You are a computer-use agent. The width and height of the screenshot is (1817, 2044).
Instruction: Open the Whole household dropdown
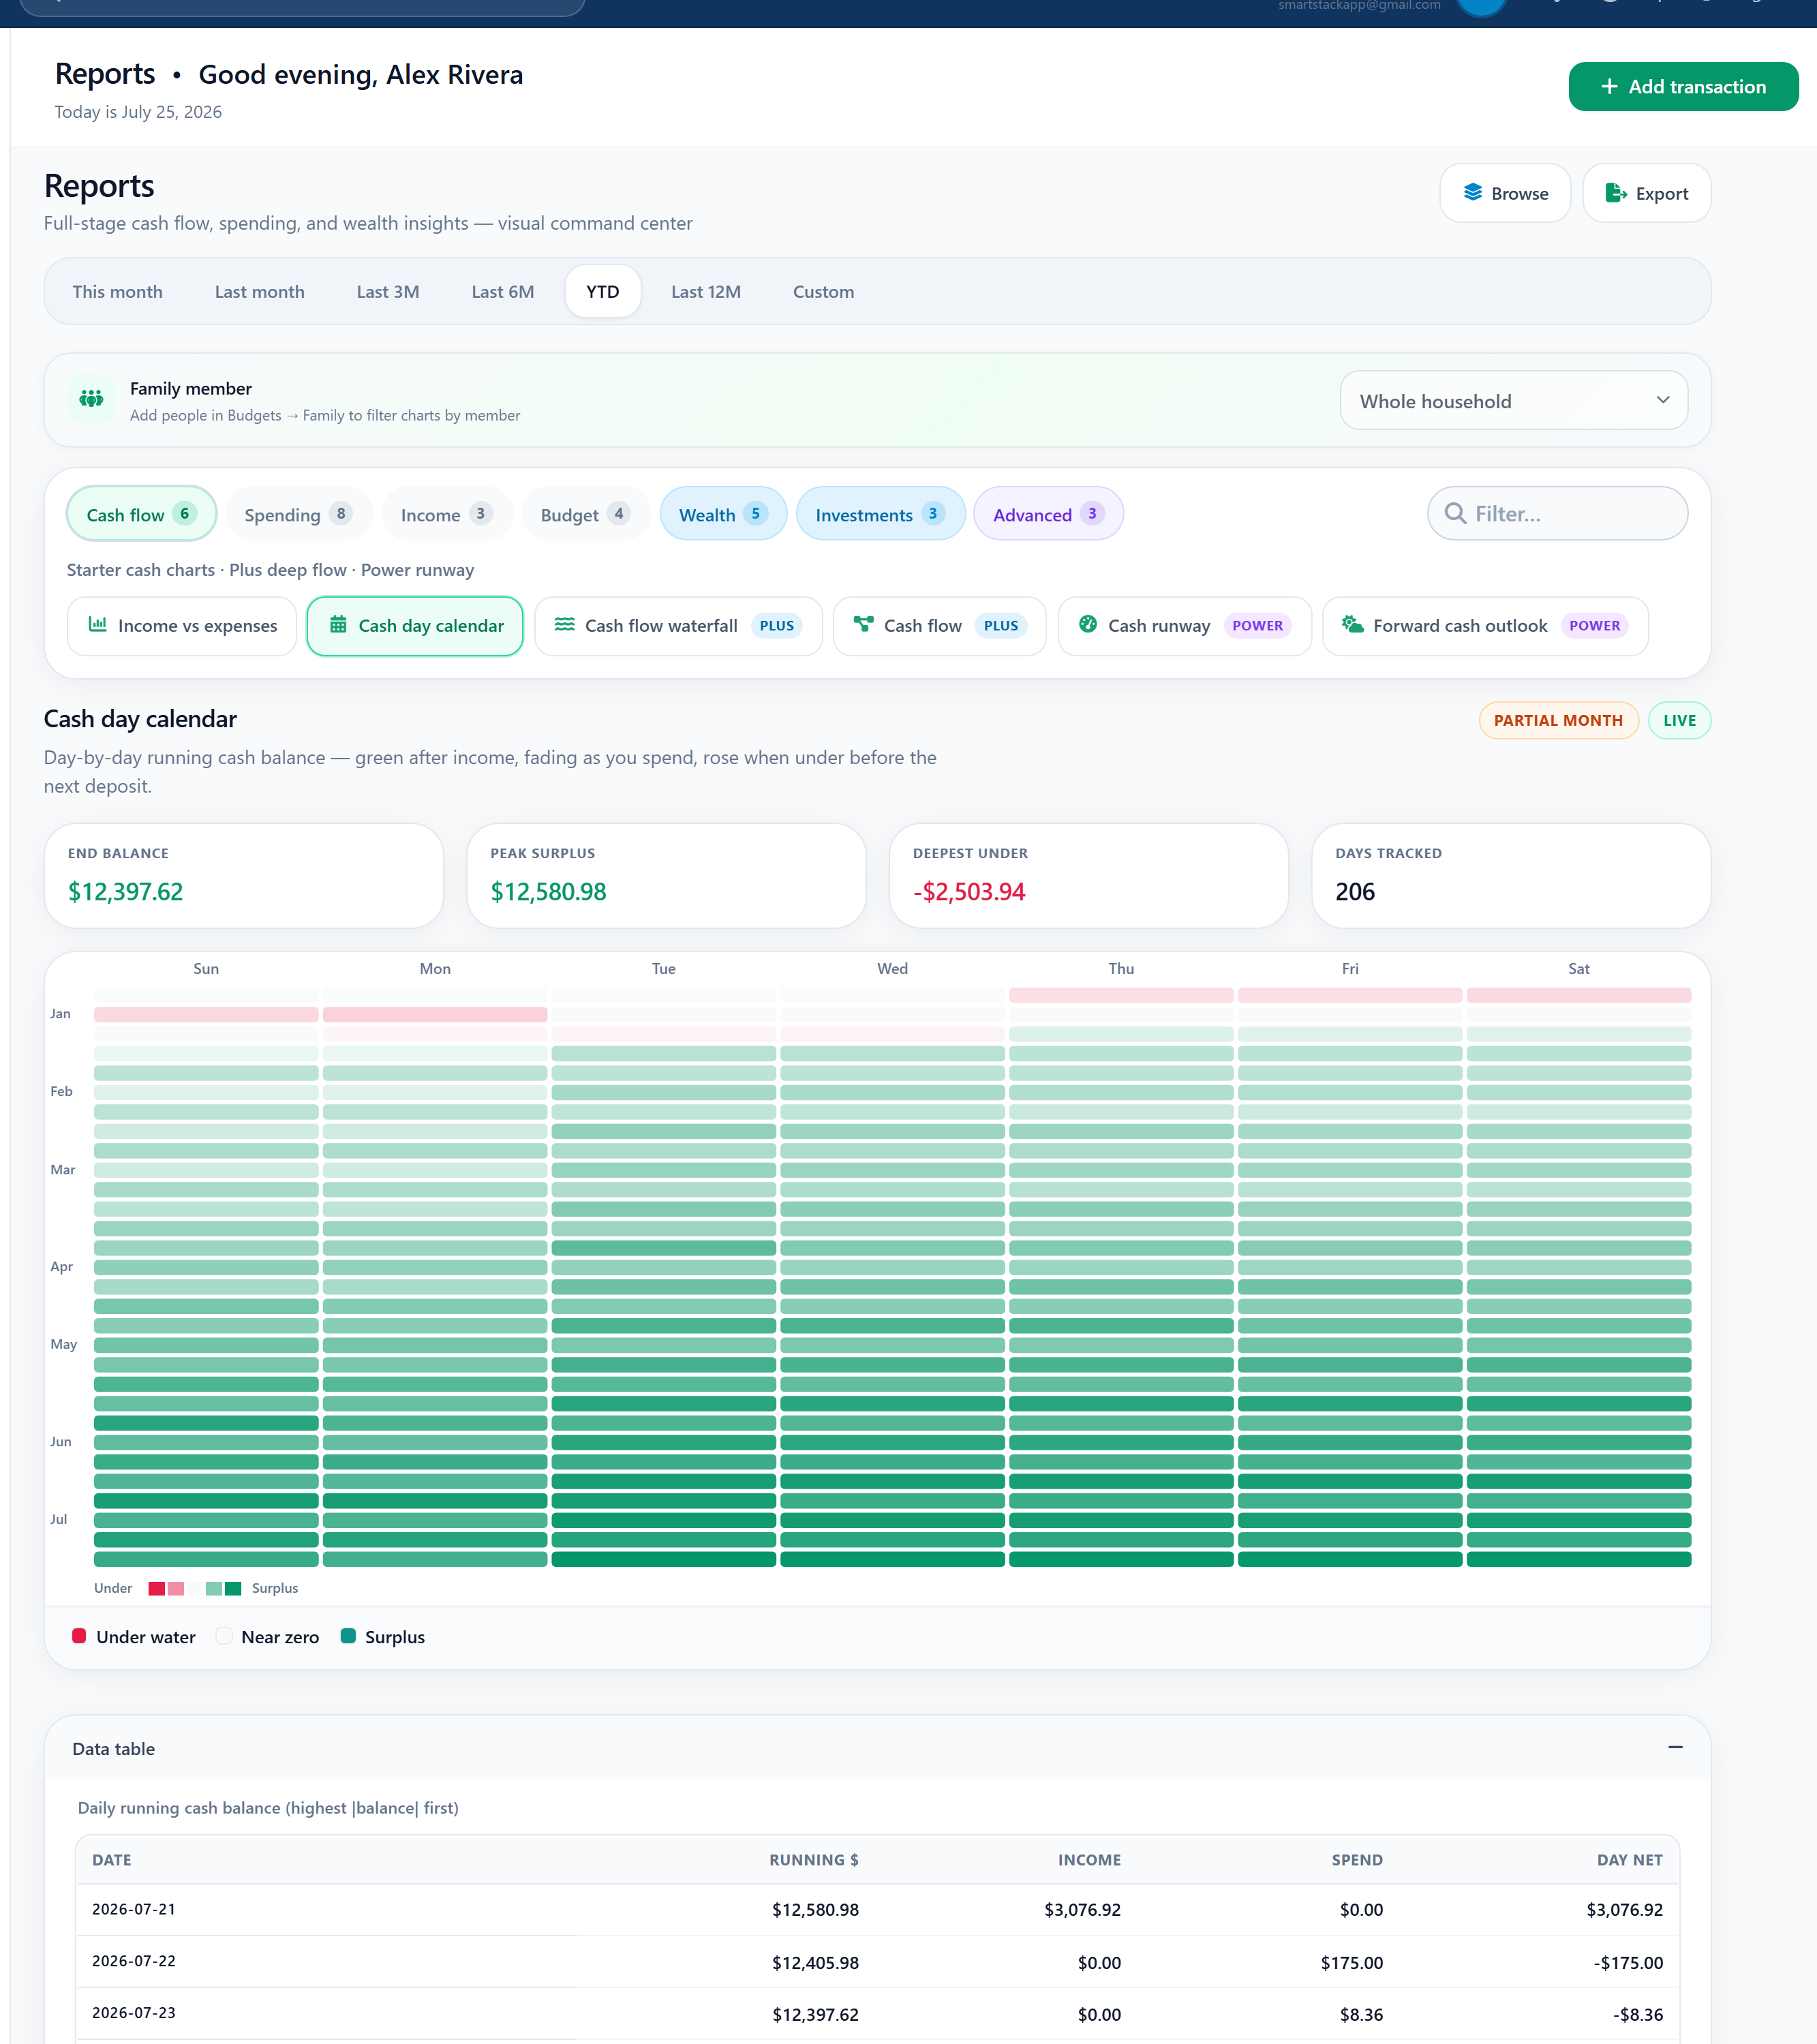(1513, 401)
